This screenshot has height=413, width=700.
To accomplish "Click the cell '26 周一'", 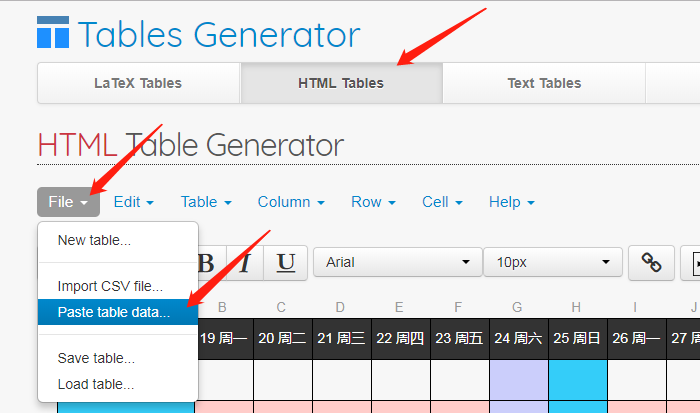I will click(x=636, y=339).
